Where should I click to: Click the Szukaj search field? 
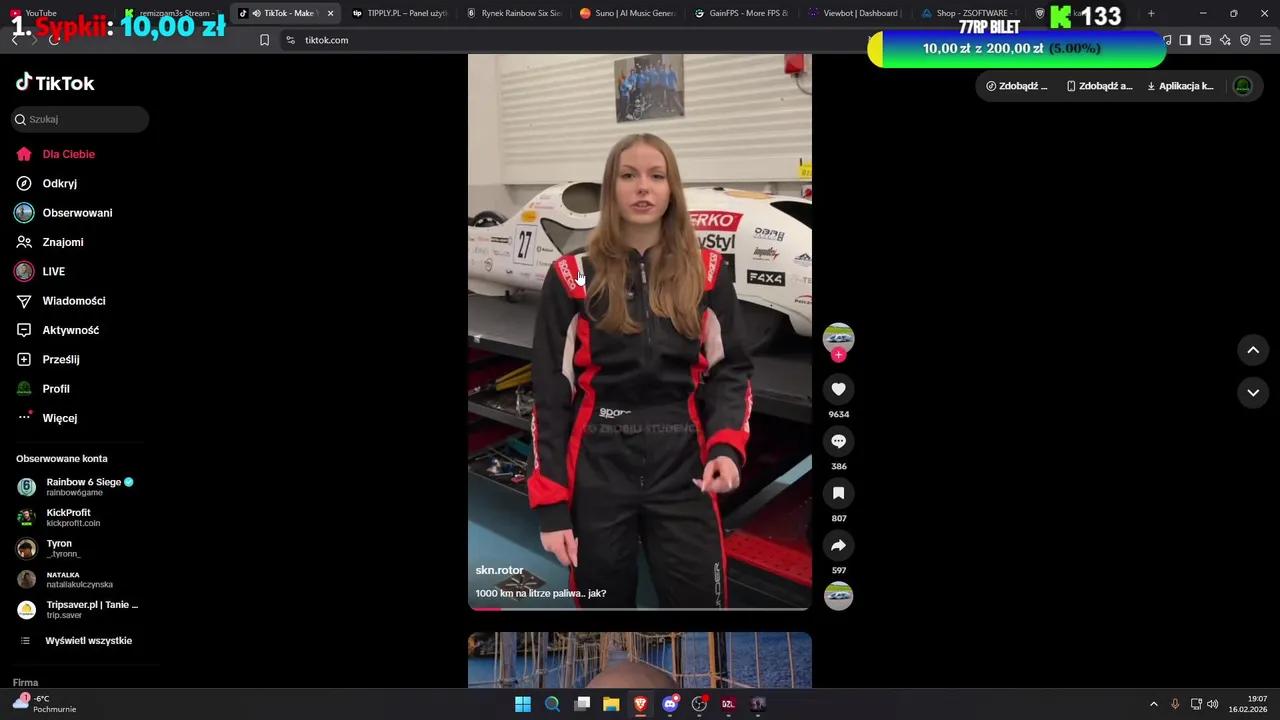(80, 119)
